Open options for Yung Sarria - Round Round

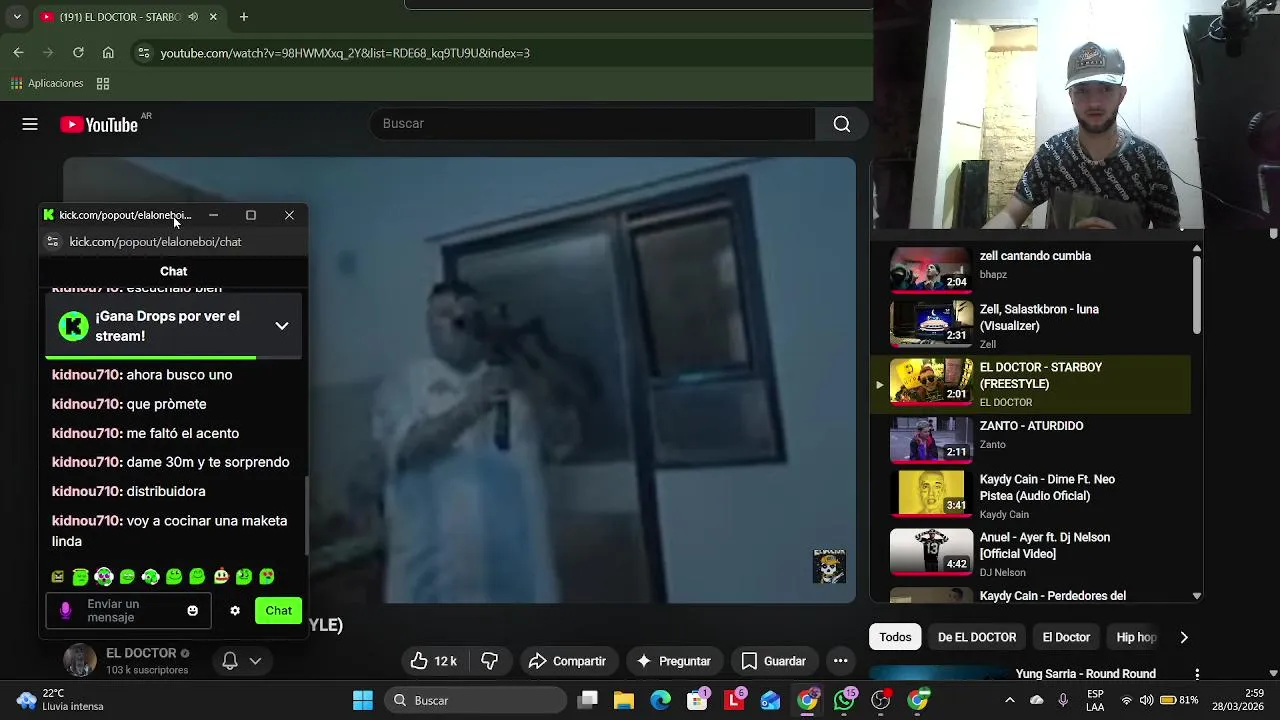pos(1197,675)
